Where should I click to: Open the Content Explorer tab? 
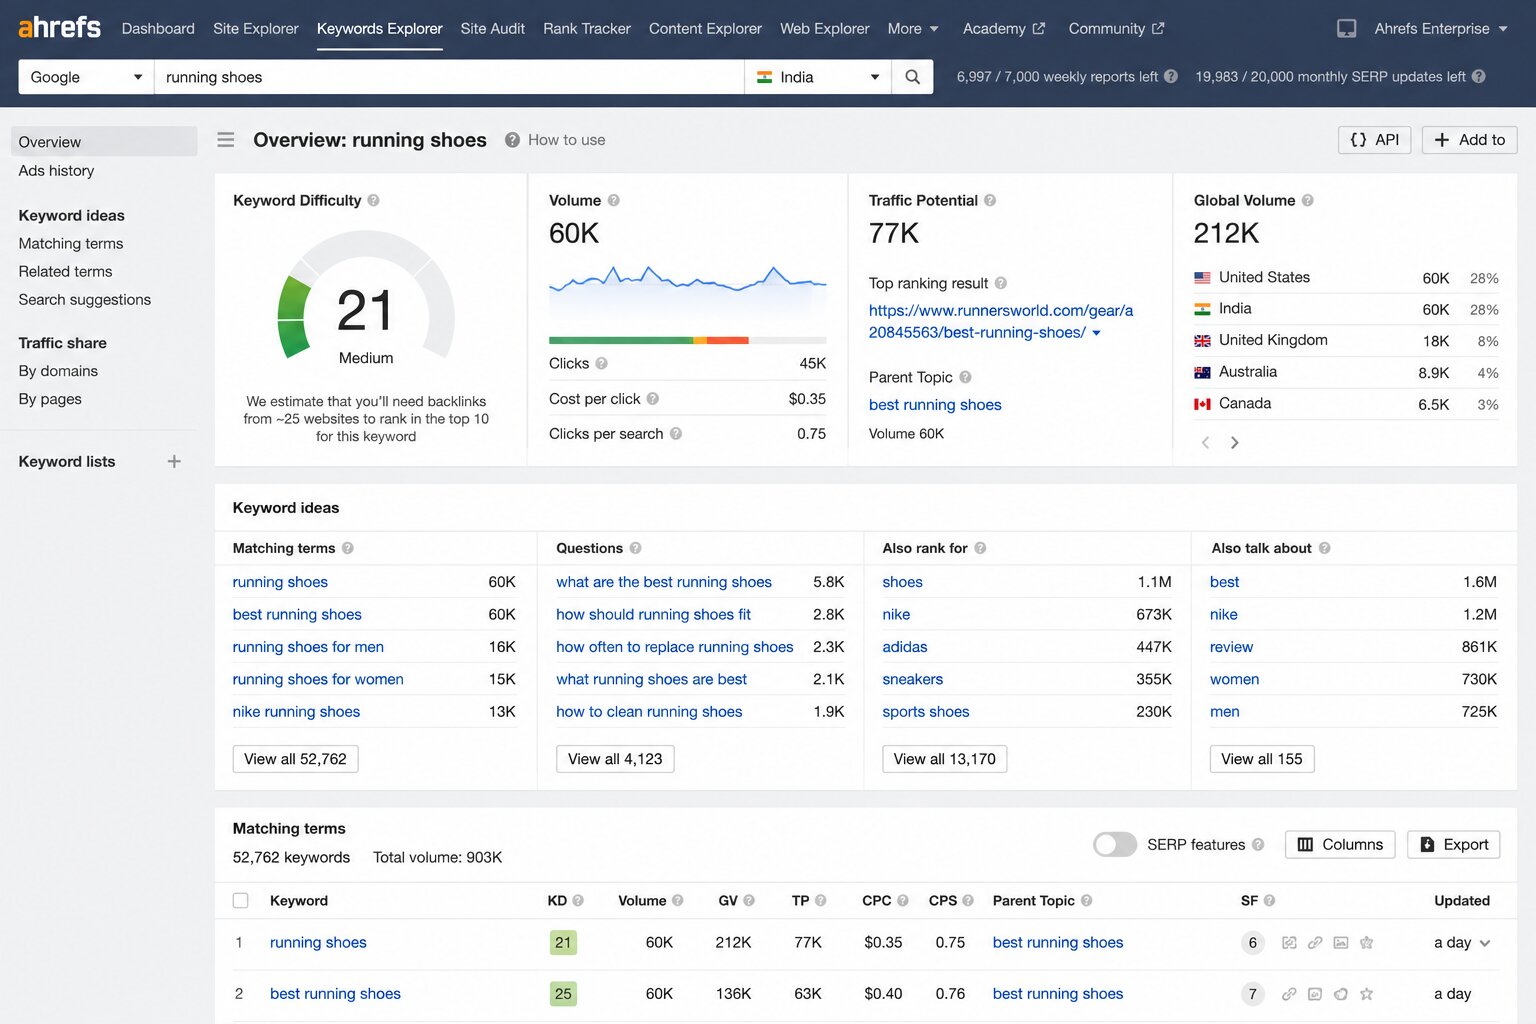point(705,28)
